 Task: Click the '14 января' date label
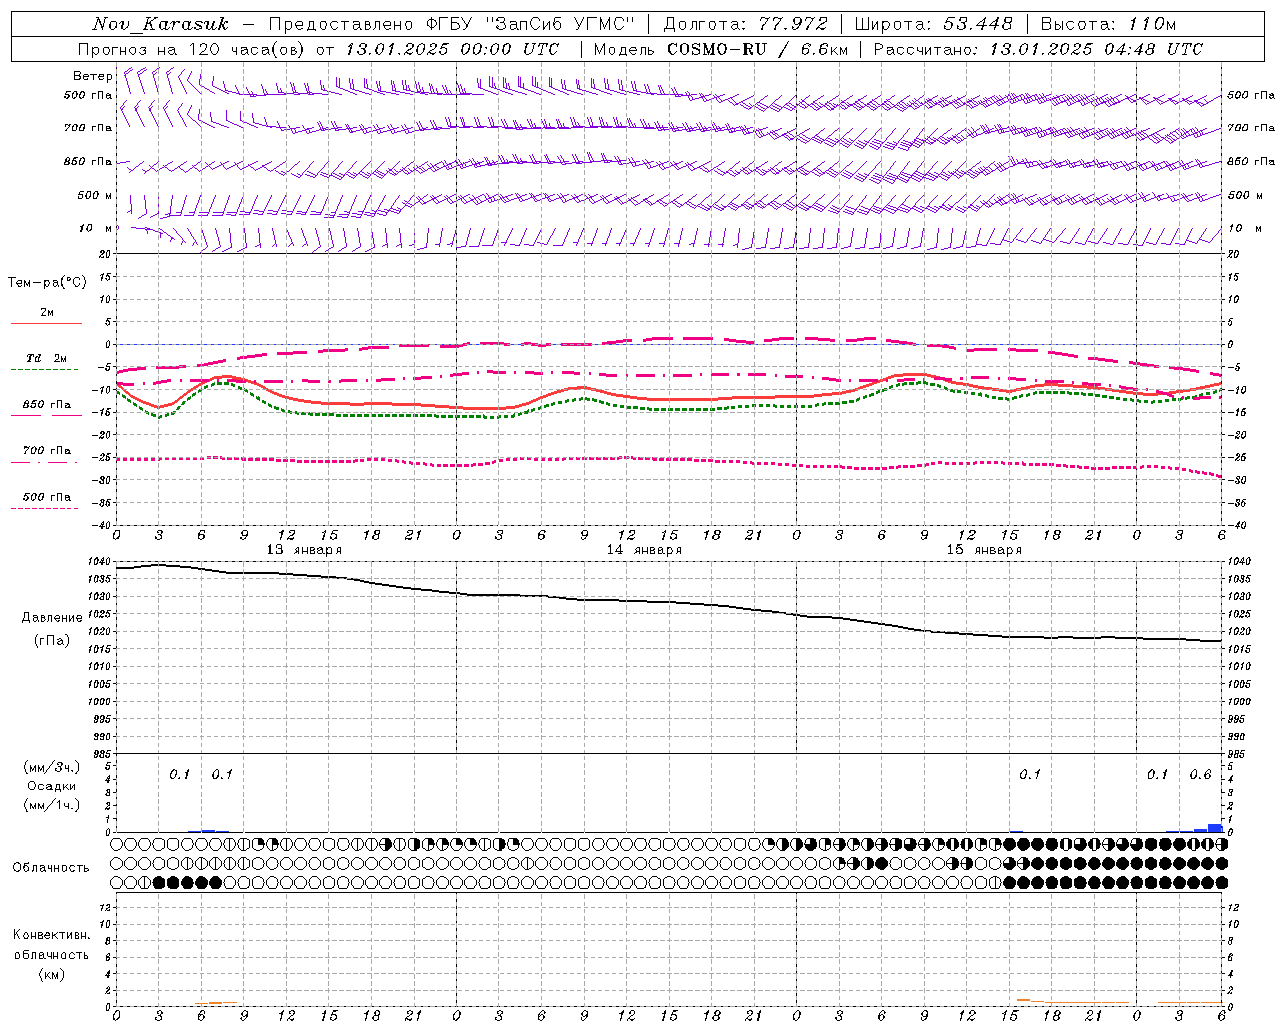(x=644, y=550)
